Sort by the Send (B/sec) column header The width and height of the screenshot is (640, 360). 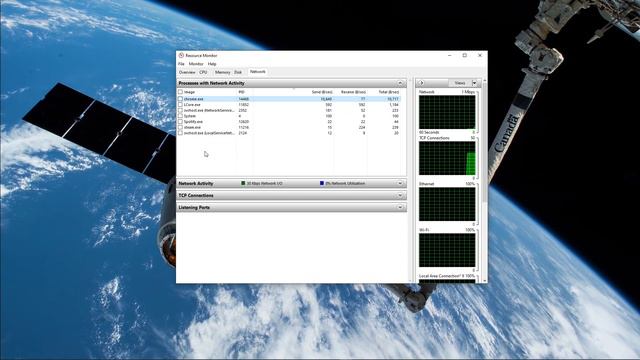pyautogui.click(x=322, y=92)
